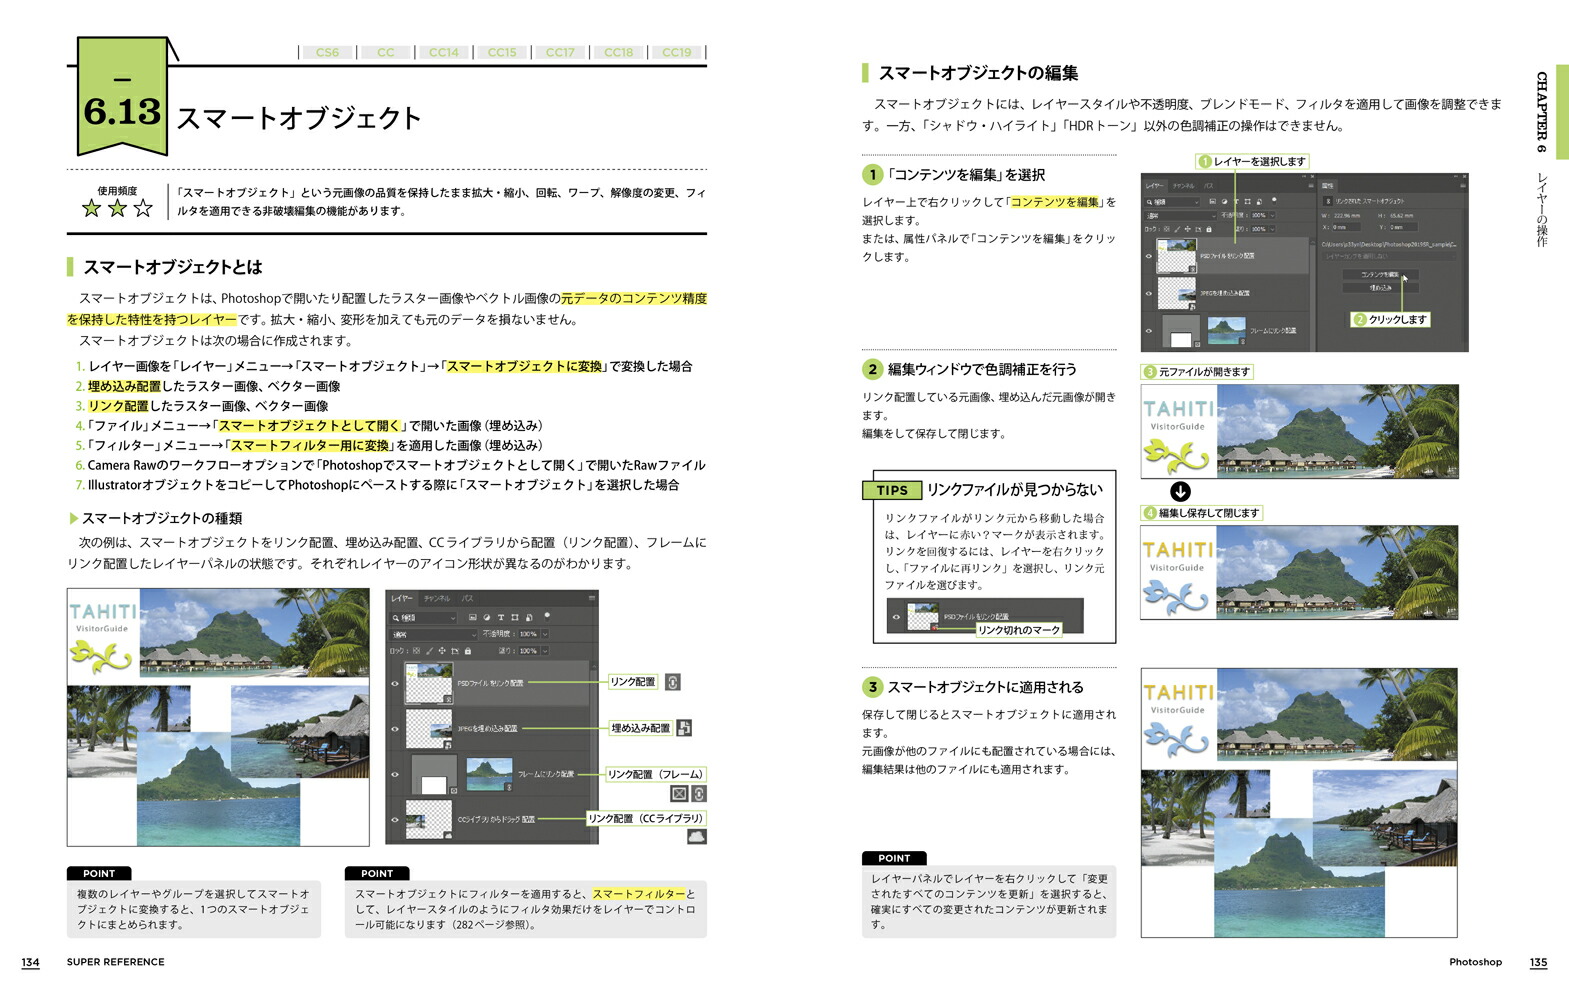This screenshot has width=1569, height=1000.
Task: Open Properties panel menu icon
Action: (1463, 186)
